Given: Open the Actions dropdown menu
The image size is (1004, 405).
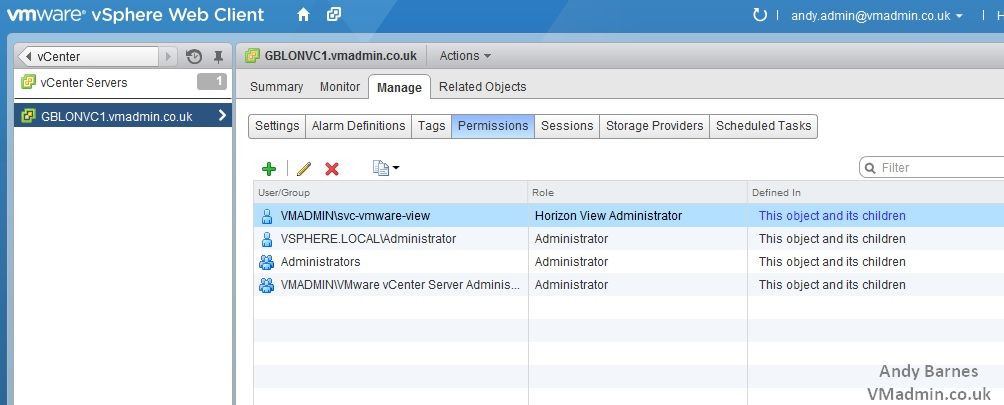Looking at the screenshot, I should click(466, 56).
